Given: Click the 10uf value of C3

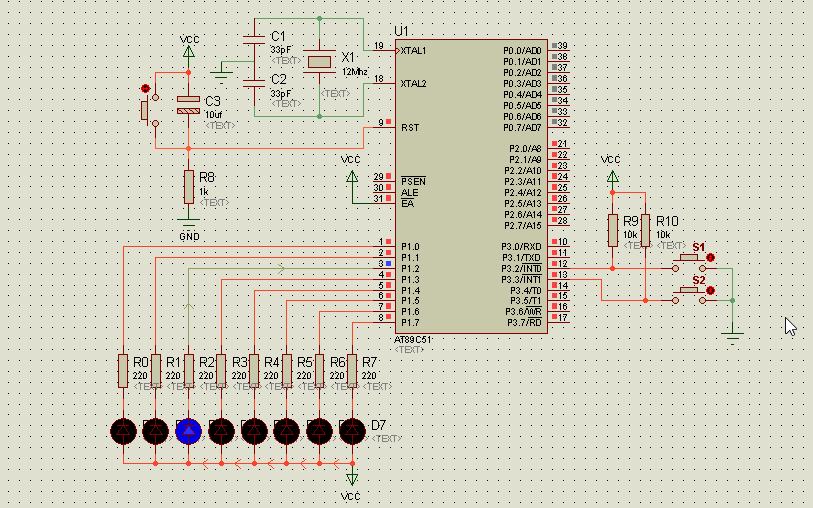Looking at the screenshot, I should point(214,115).
